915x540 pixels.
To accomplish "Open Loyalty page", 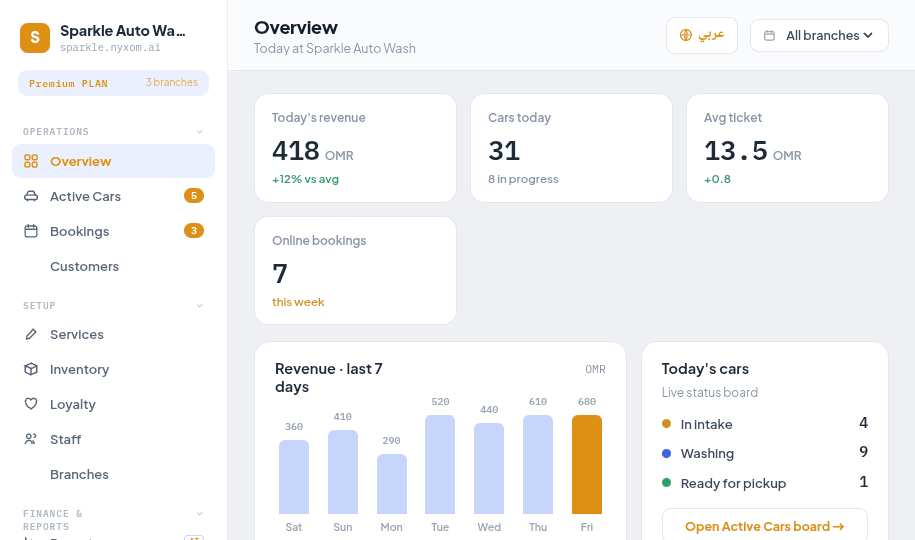I will pos(114,405).
